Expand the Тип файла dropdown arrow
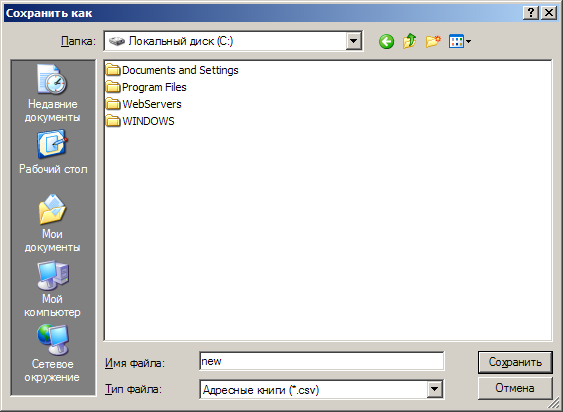This screenshot has width=563, height=412. pos(434,389)
